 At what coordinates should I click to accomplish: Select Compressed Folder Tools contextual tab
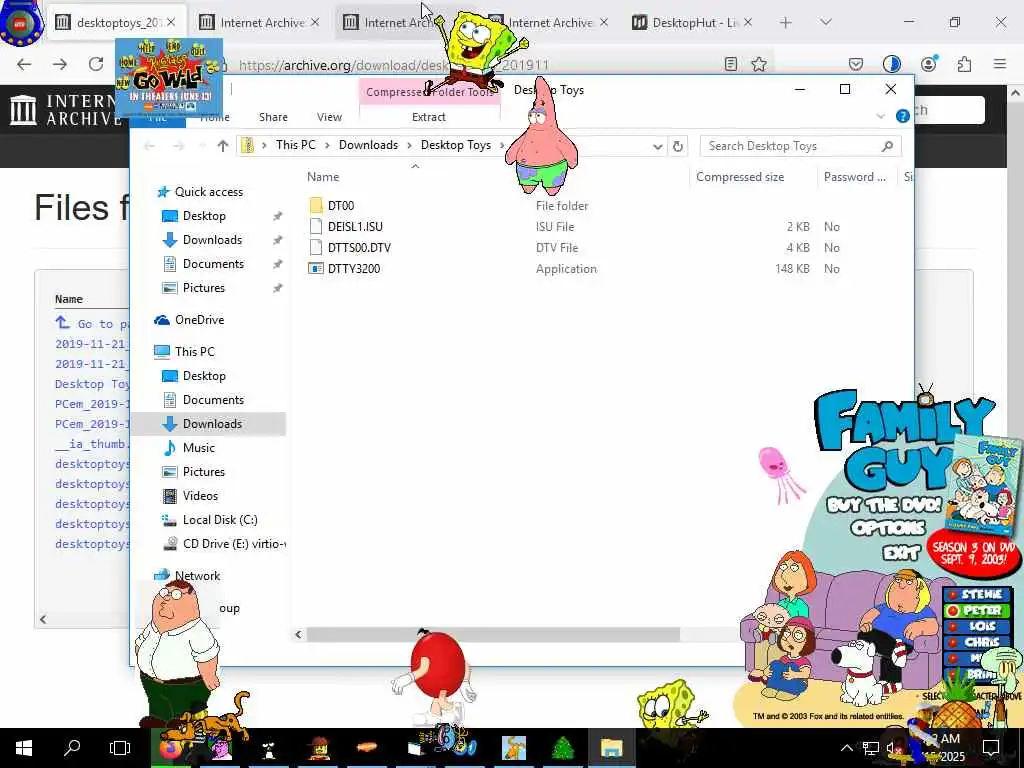429,92
